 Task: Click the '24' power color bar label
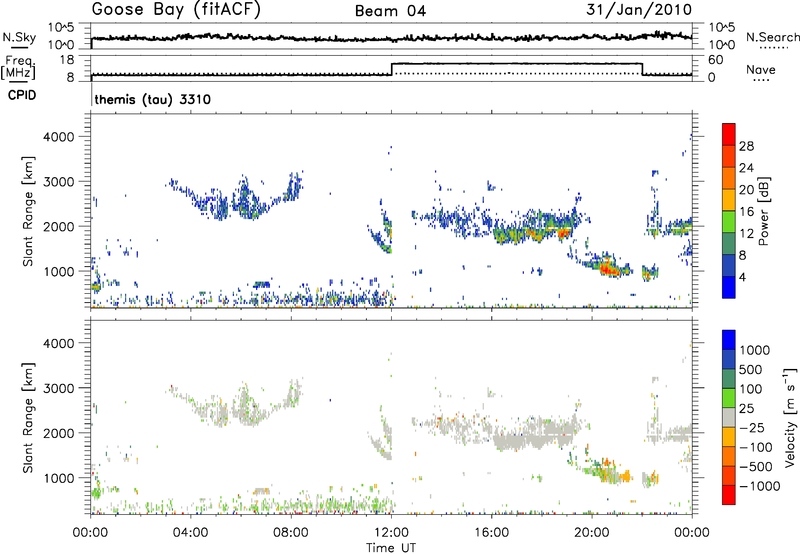746,168
